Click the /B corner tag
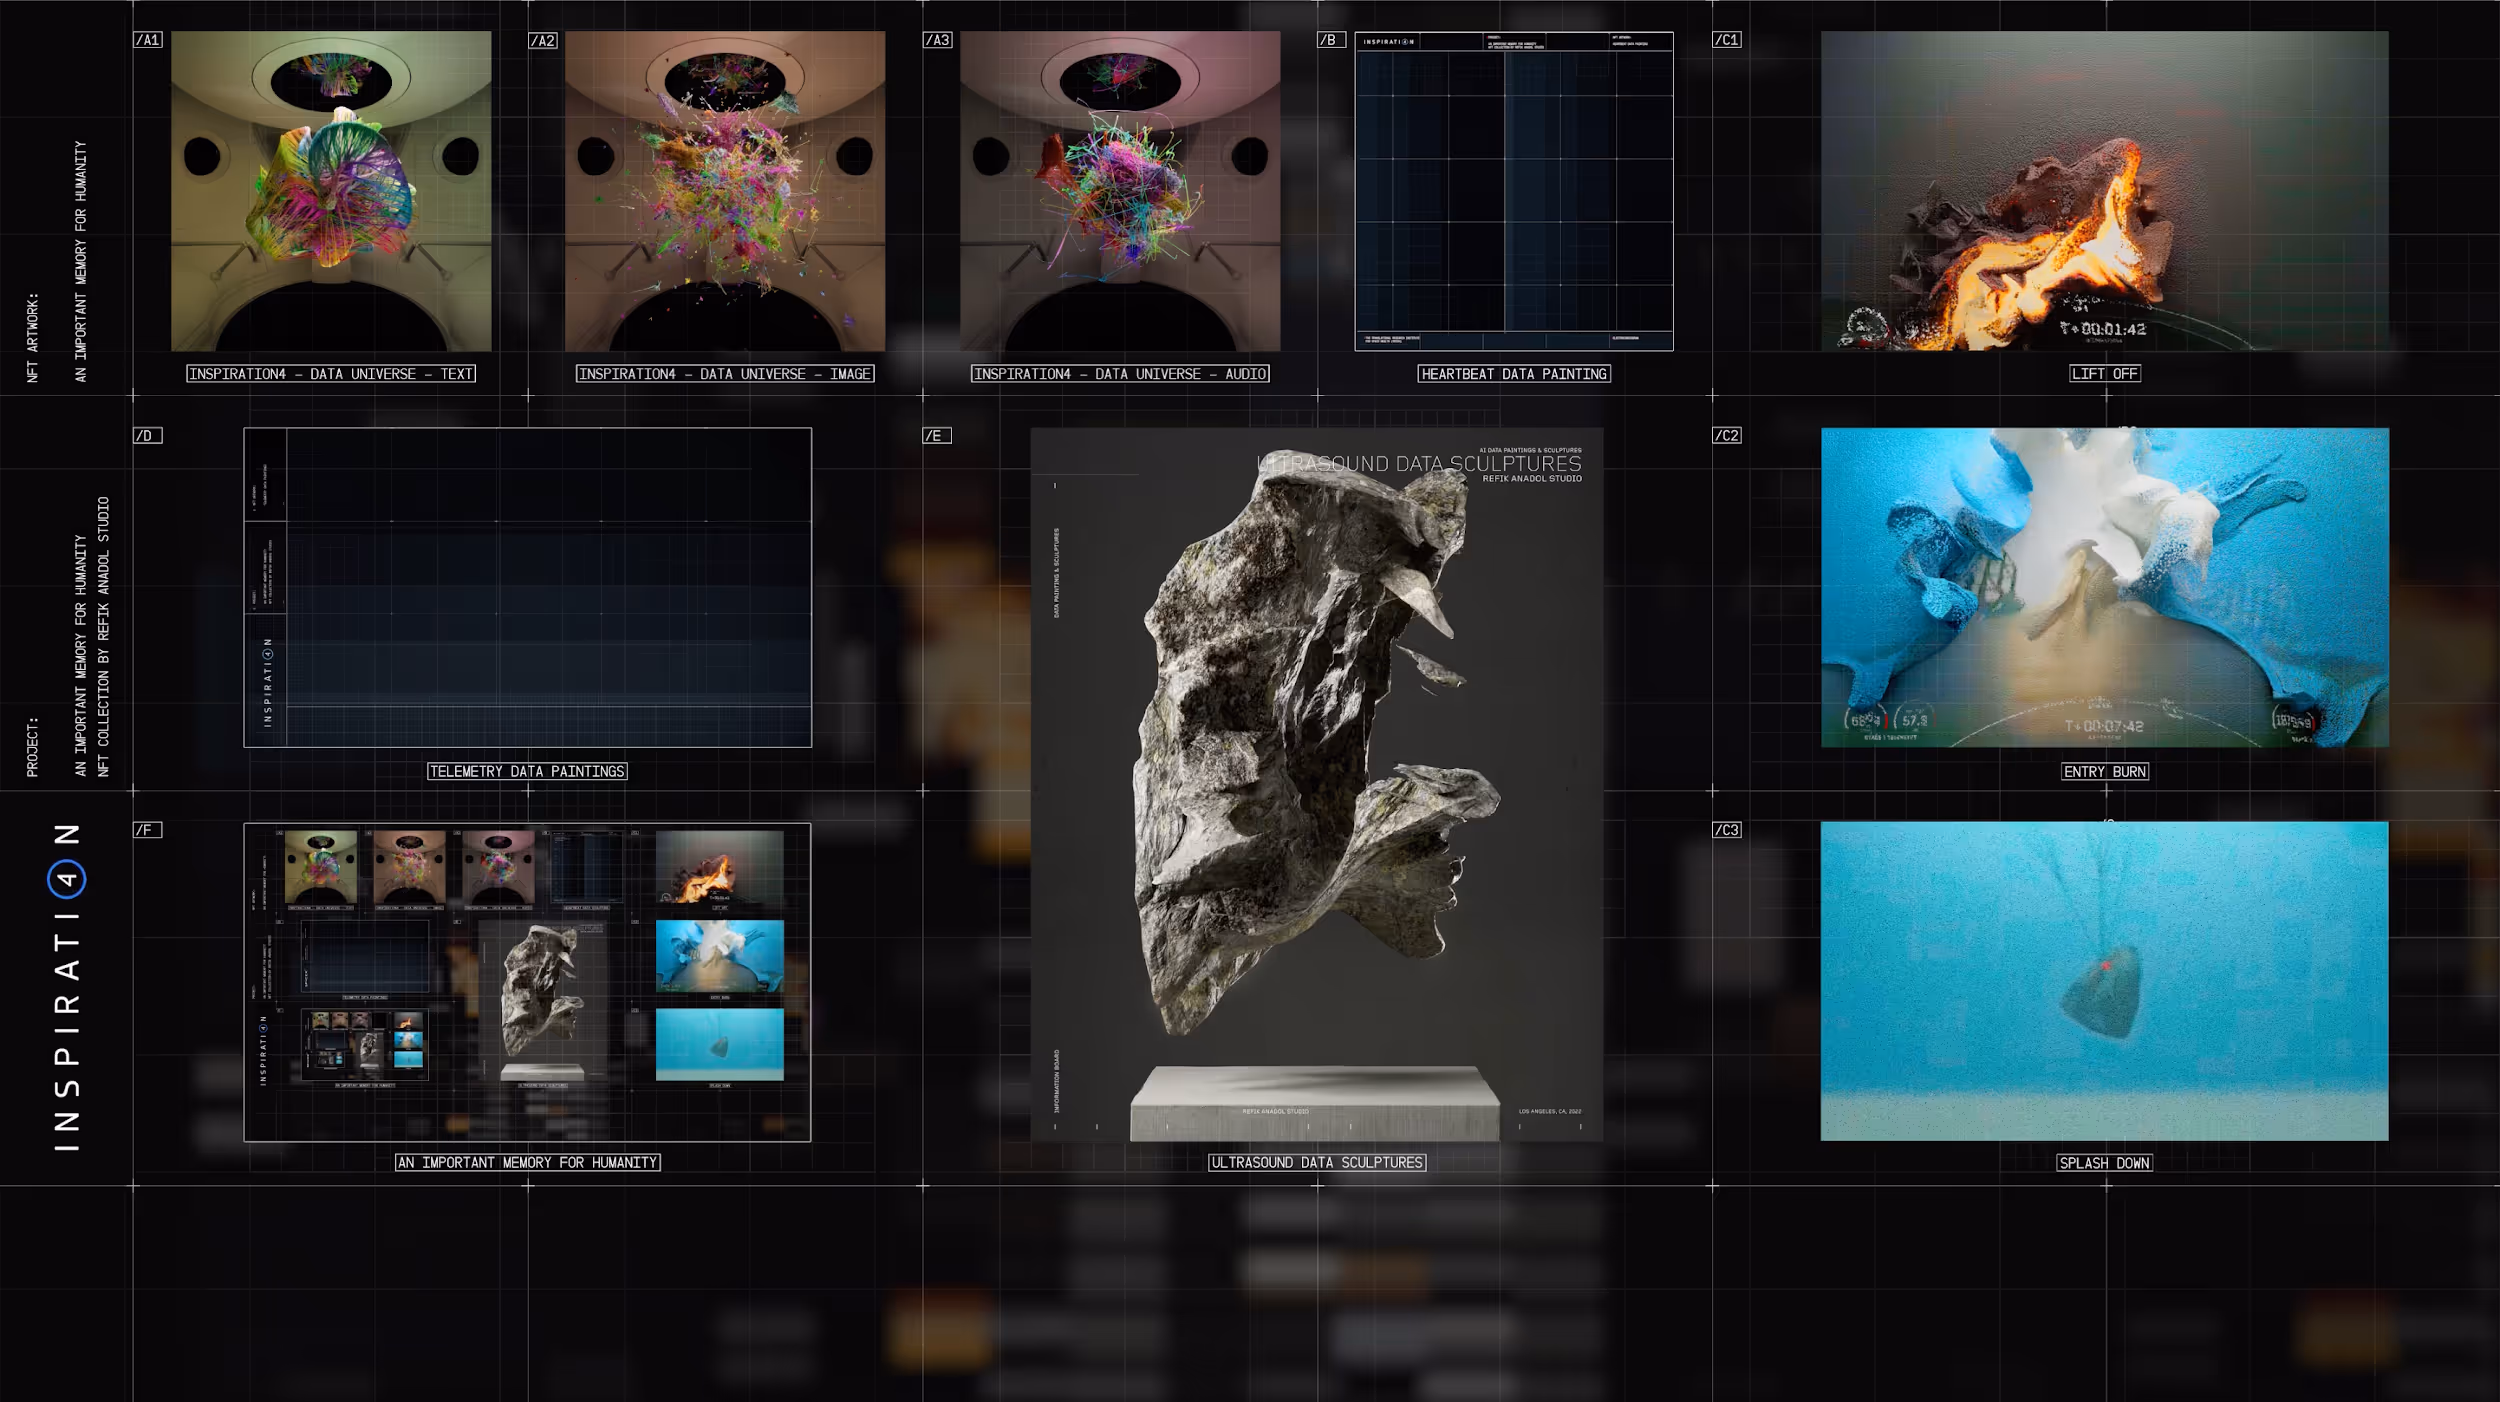The width and height of the screenshot is (2500, 1402). [x=1330, y=40]
